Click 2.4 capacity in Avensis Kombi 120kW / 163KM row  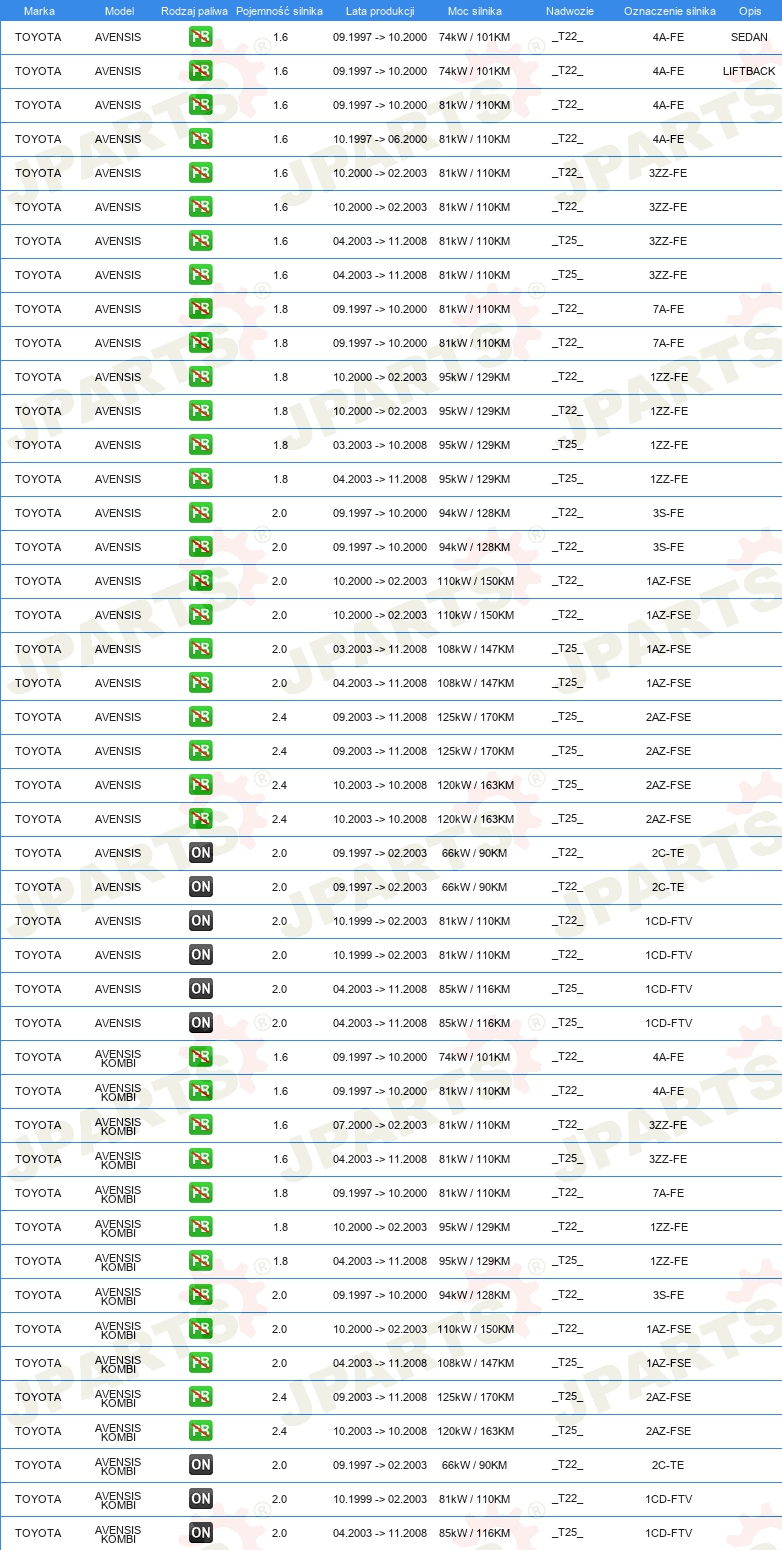pos(280,1431)
